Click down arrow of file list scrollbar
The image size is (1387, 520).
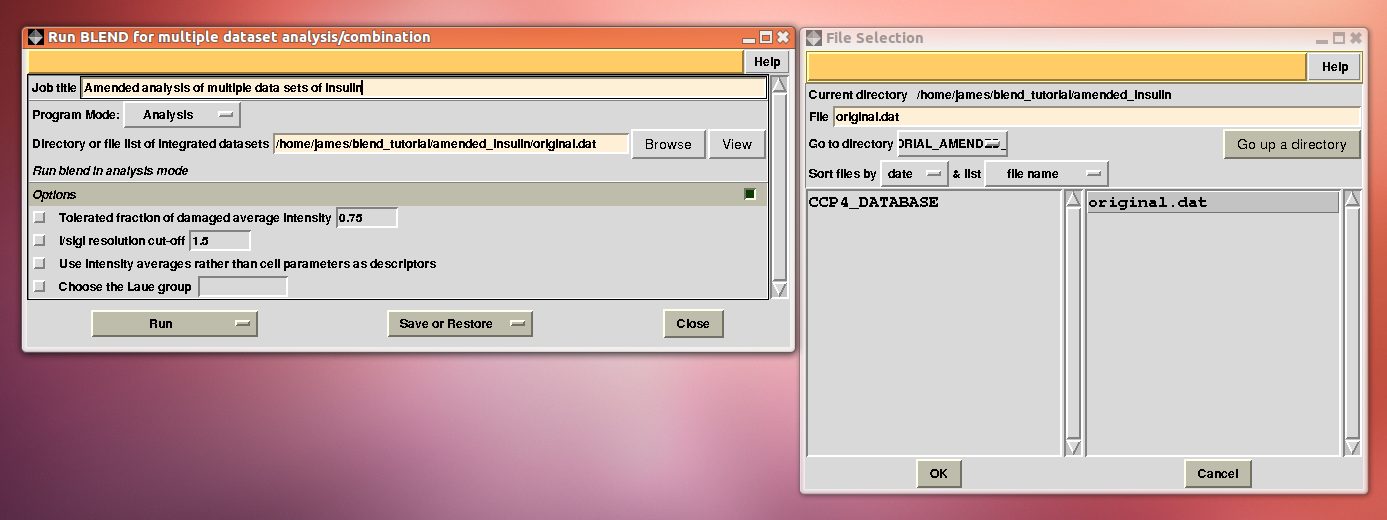(1352, 447)
